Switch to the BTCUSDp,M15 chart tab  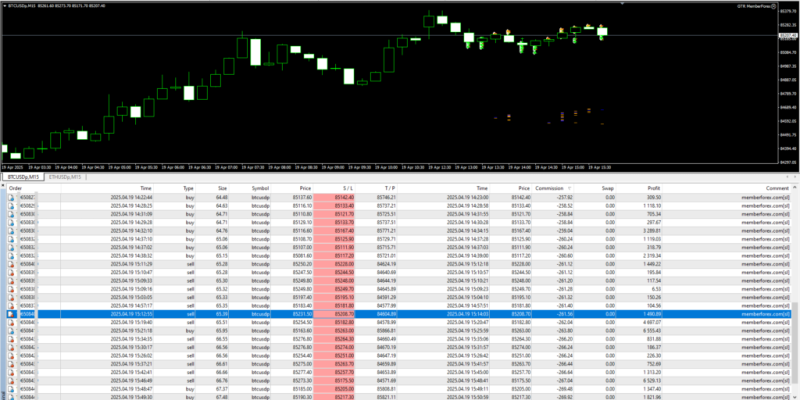pos(21,176)
